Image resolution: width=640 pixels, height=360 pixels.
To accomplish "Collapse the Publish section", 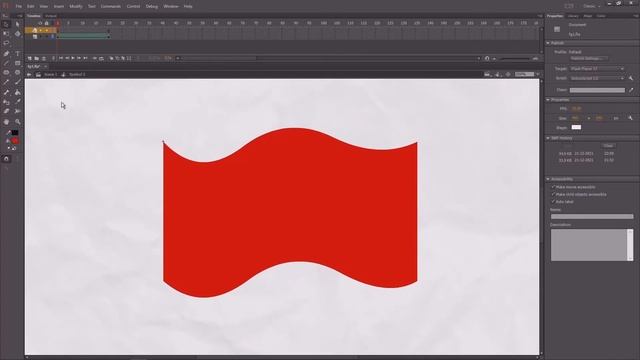I will pyautogui.click(x=548, y=43).
